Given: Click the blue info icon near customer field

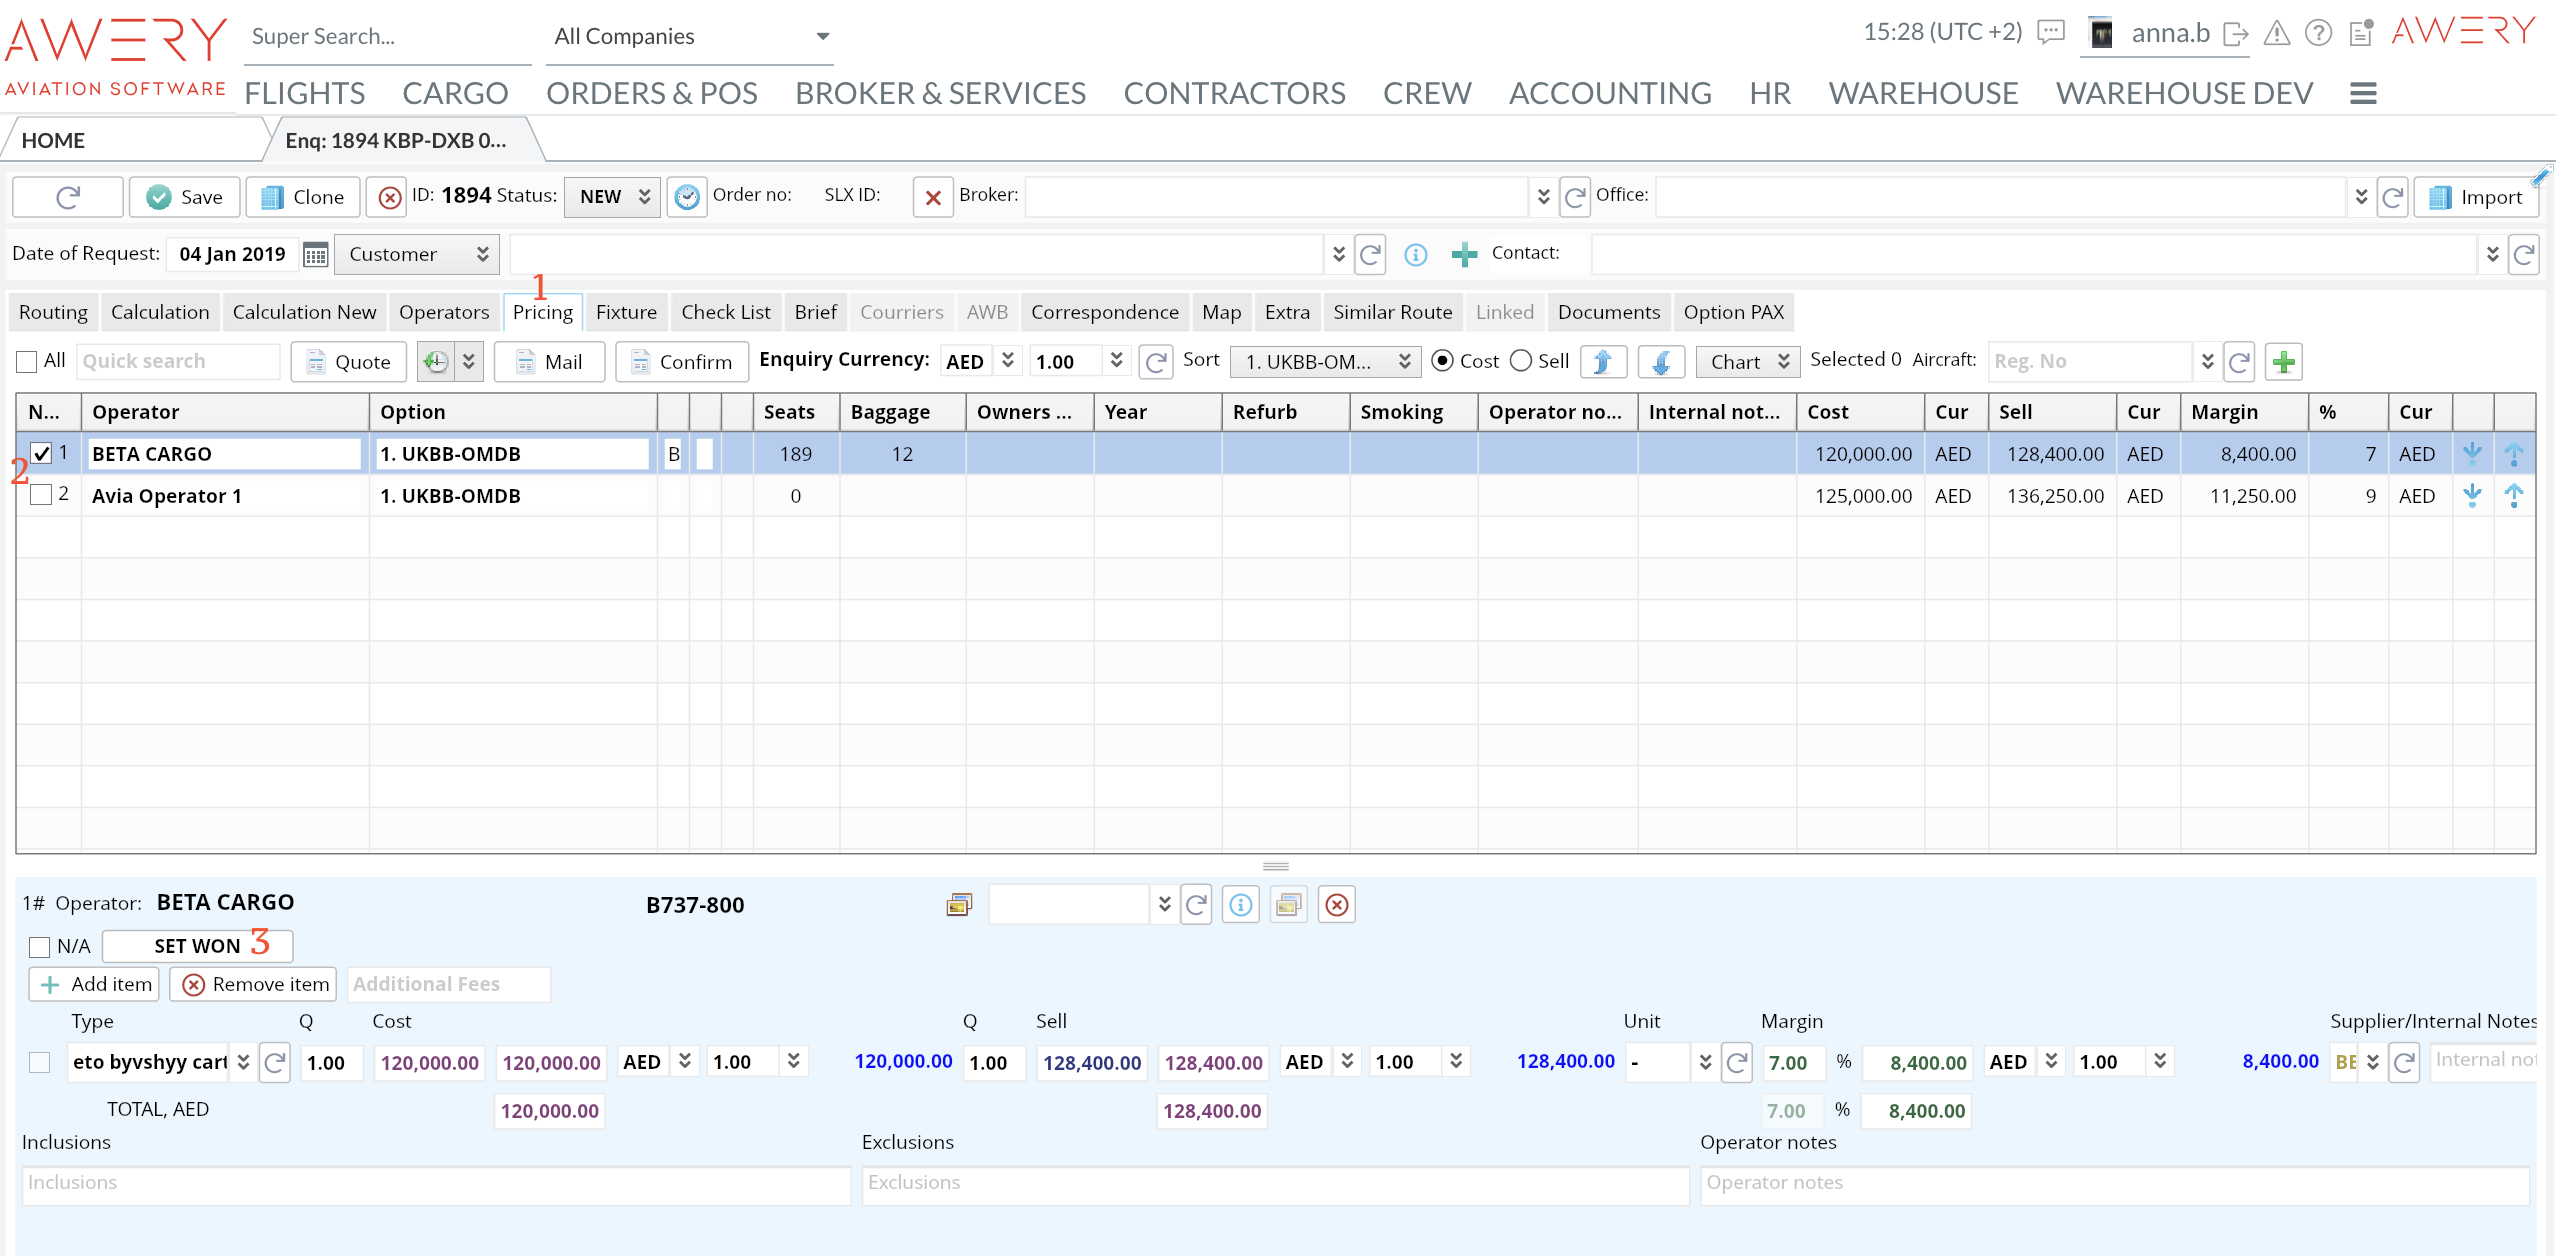Looking at the screenshot, I should 1415,255.
